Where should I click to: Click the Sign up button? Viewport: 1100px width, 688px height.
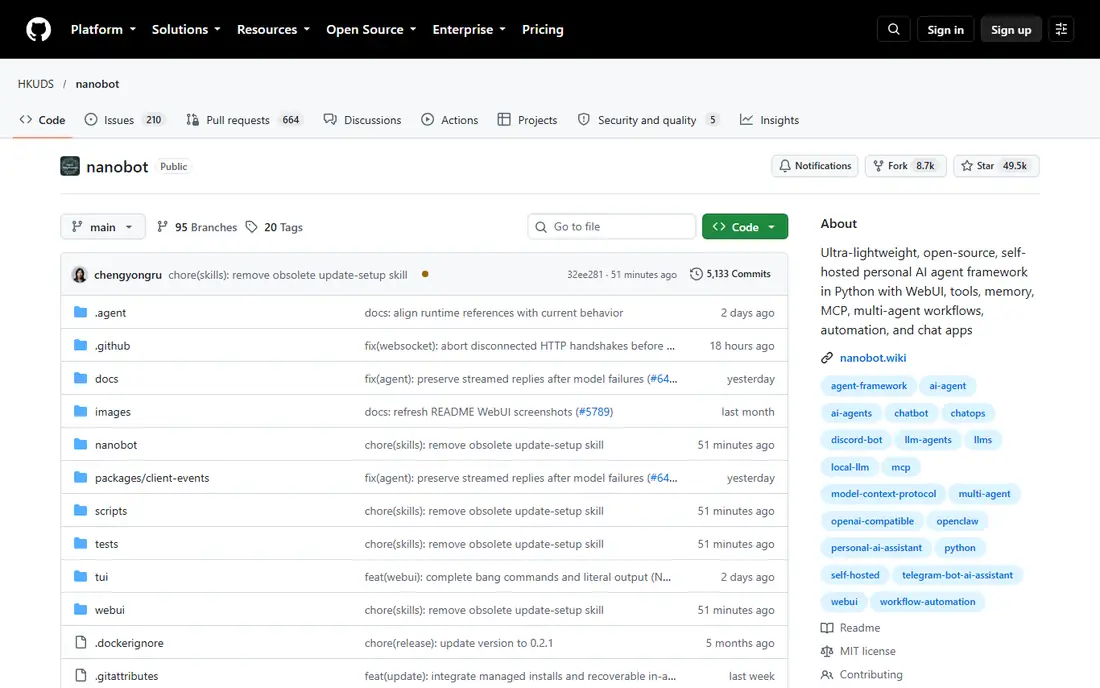point(1011,29)
